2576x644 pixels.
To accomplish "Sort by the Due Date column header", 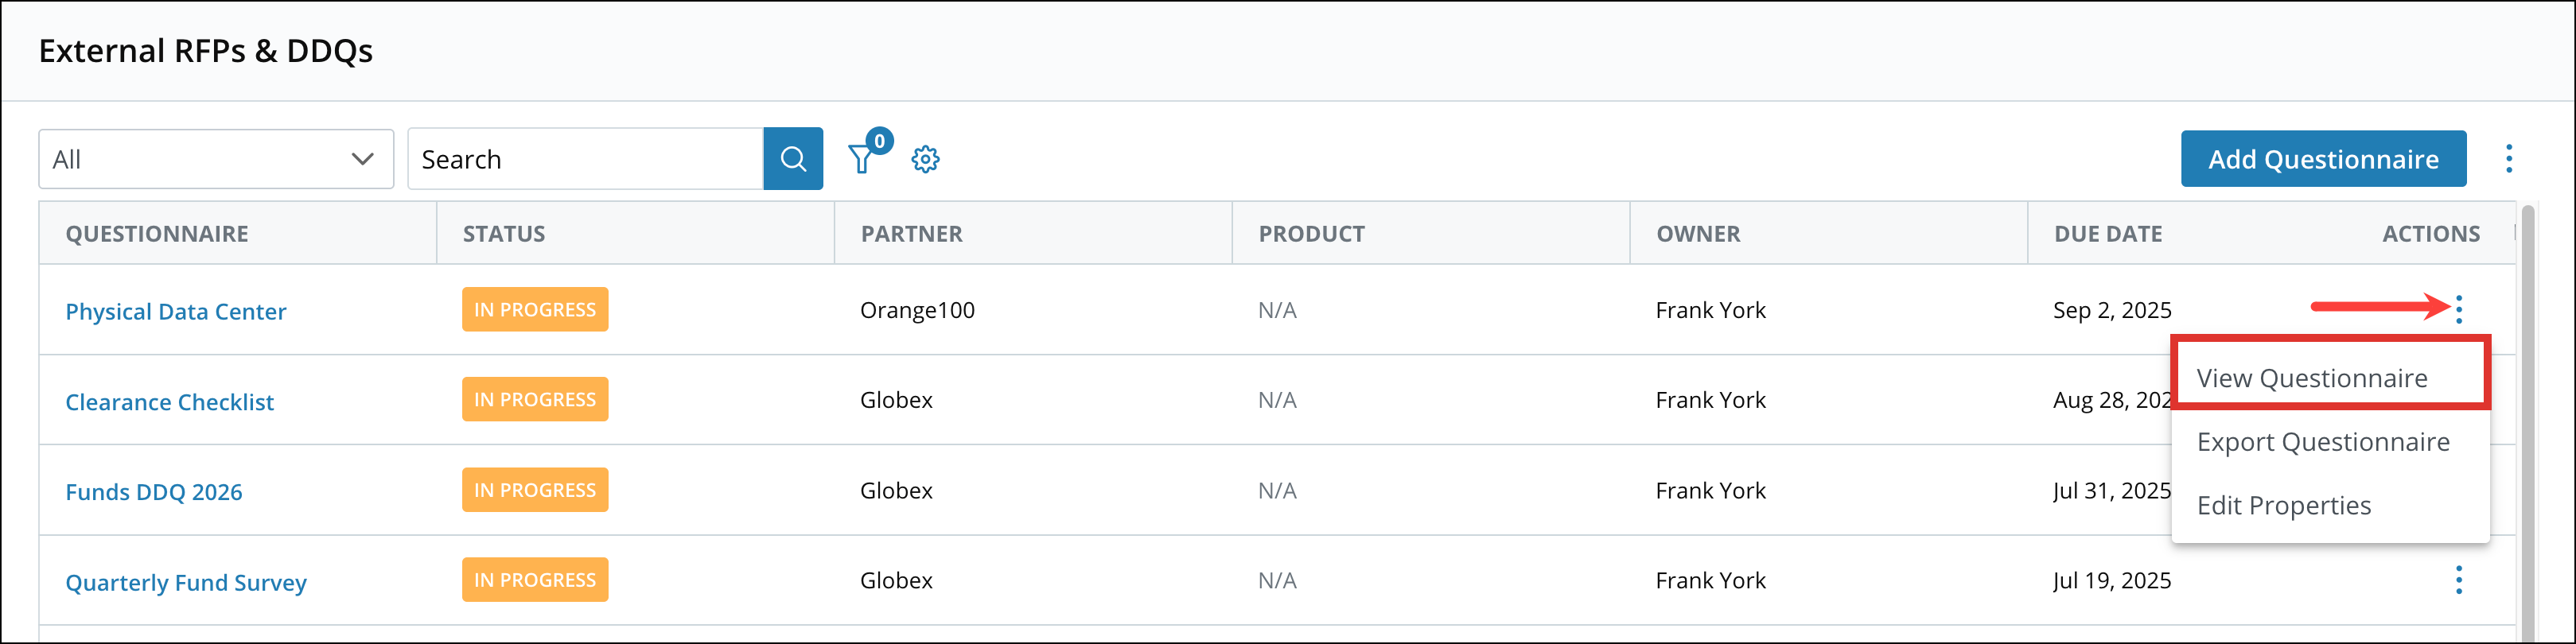I will click(2108, 234).
